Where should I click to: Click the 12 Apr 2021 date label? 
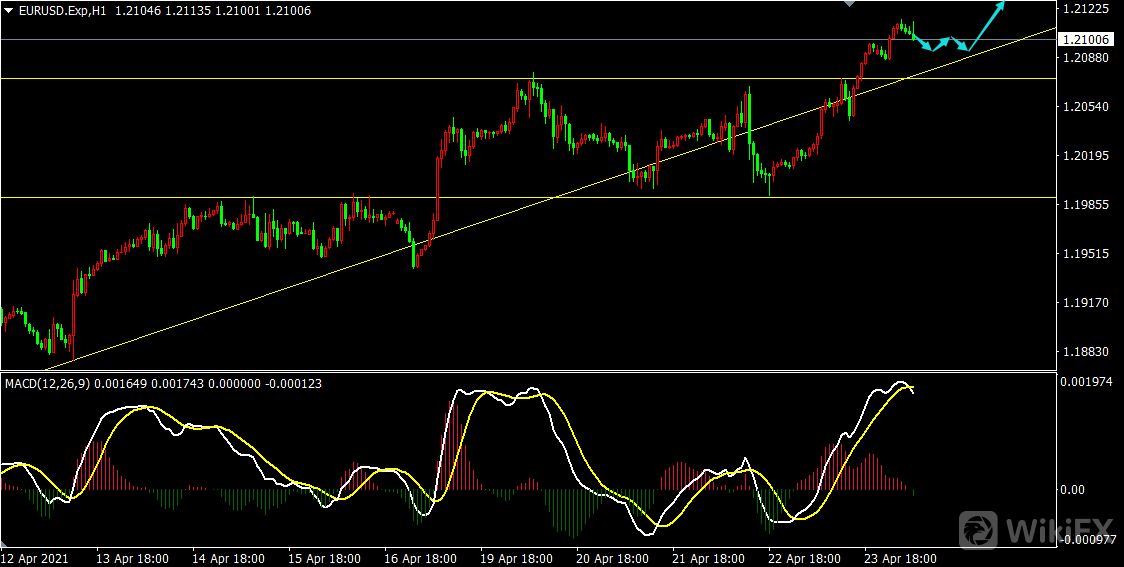[35, 558]
